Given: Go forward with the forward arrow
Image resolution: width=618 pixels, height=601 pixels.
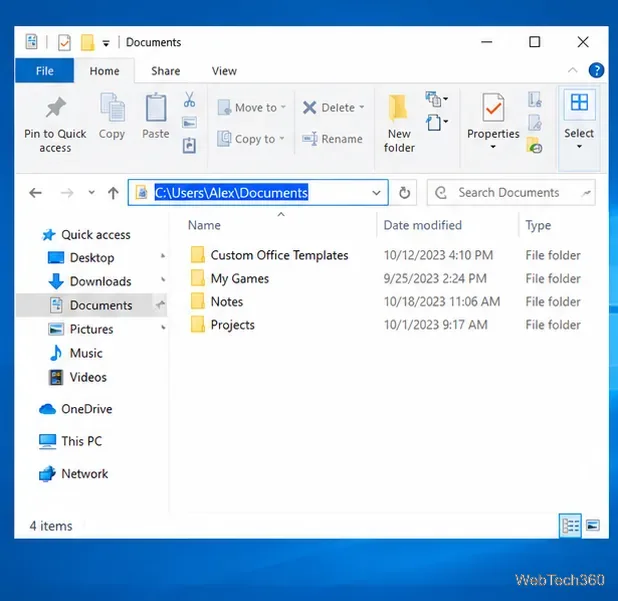Looking at the screenshot, I should pyautogui.click(x=67, y=193).
